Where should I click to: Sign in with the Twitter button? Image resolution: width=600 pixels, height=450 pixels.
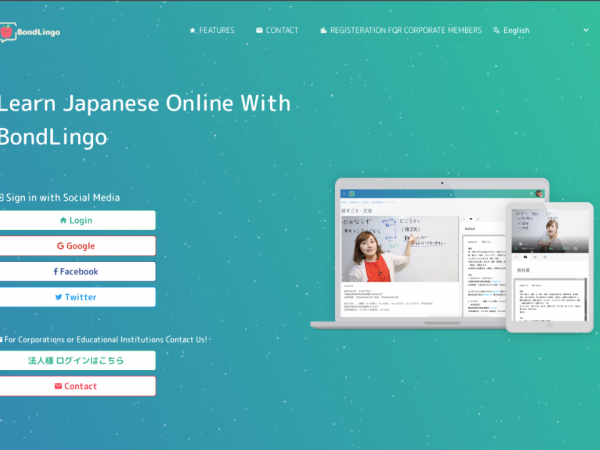(76, 297)
